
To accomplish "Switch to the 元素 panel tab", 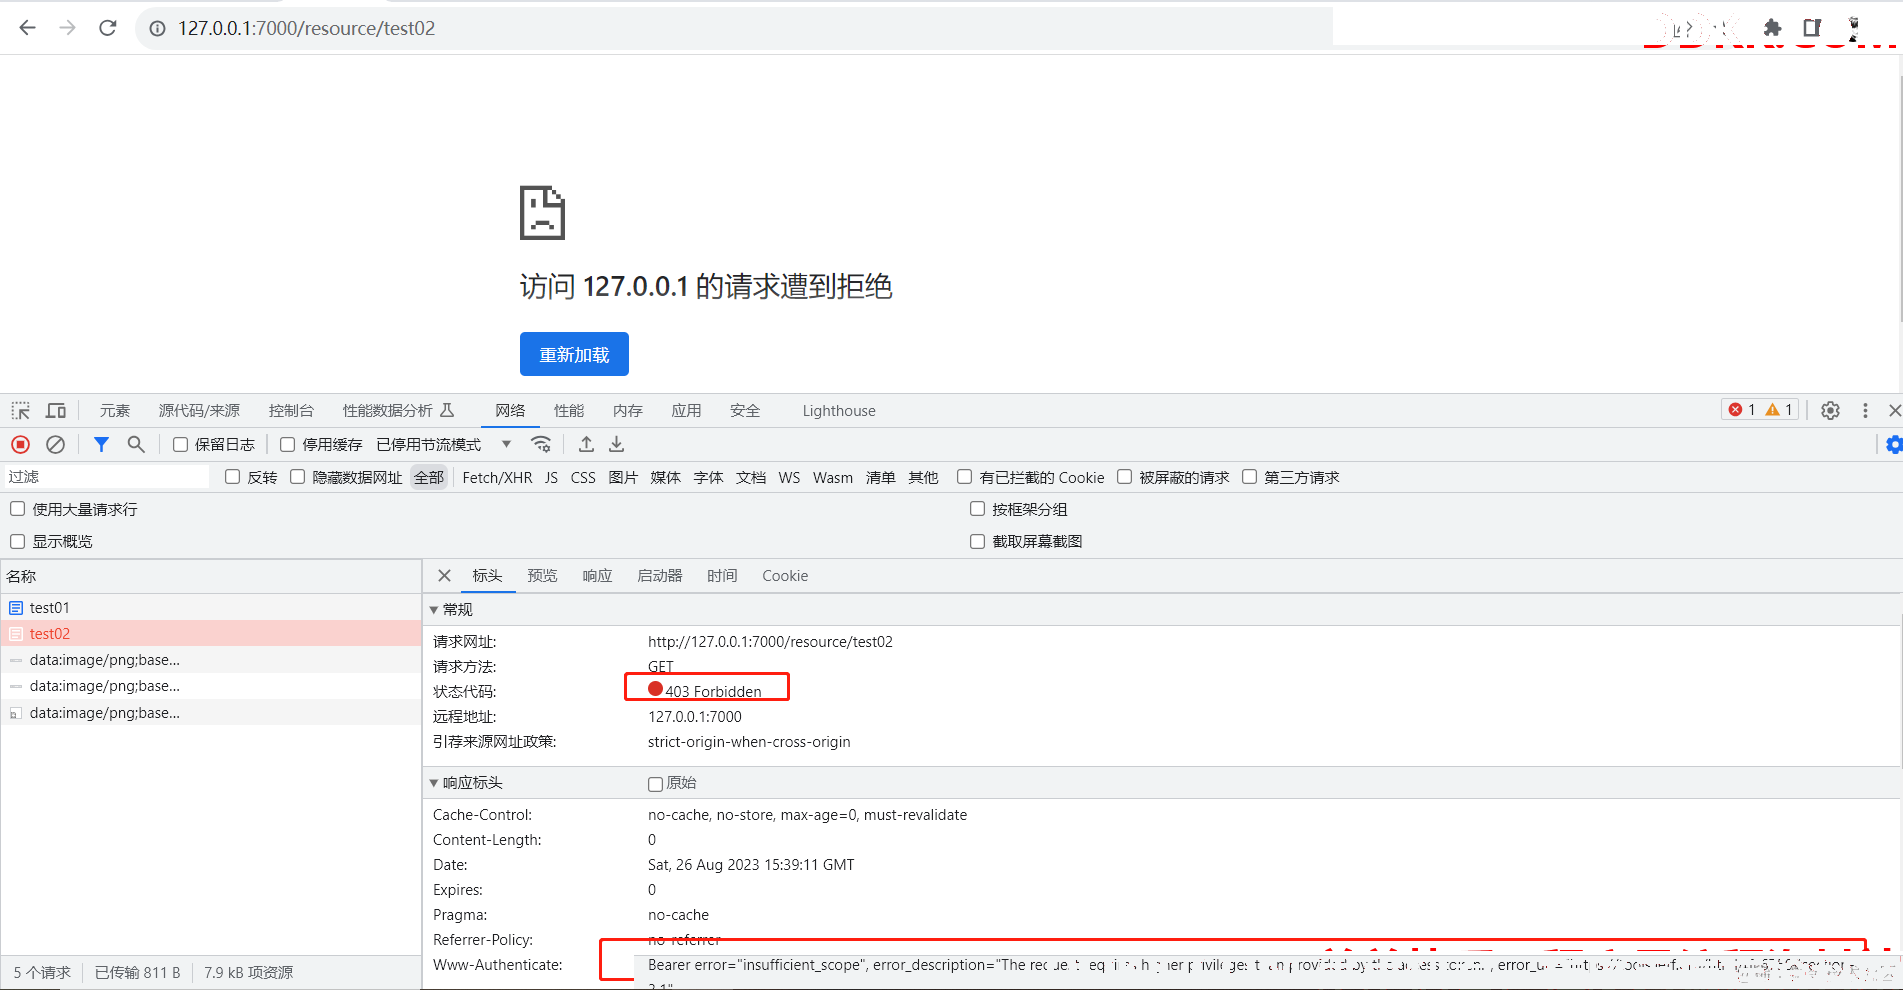I will point(115,411).
